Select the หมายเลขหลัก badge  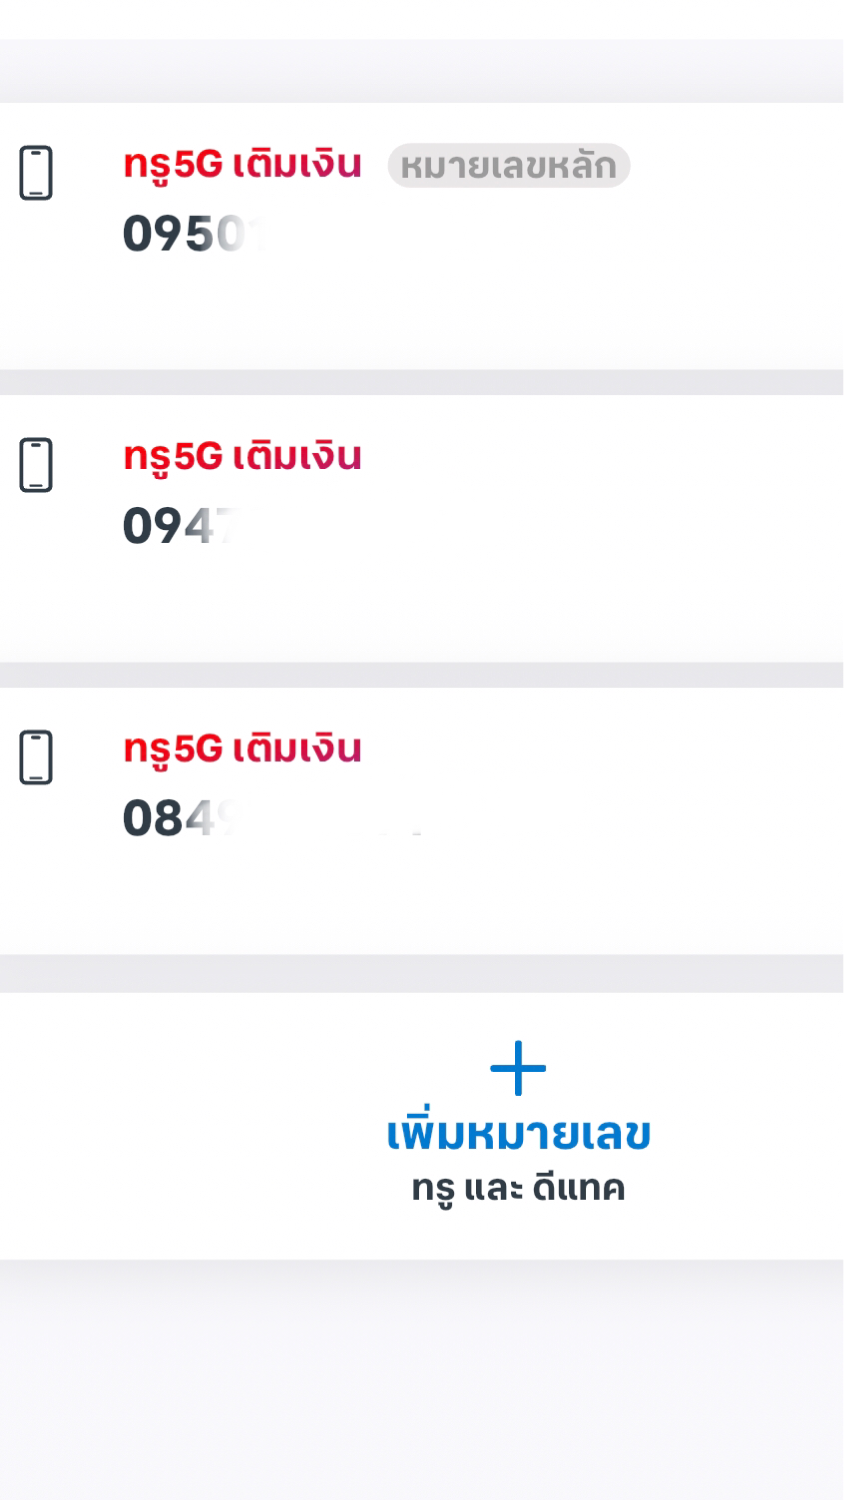(x=509, y=165)
